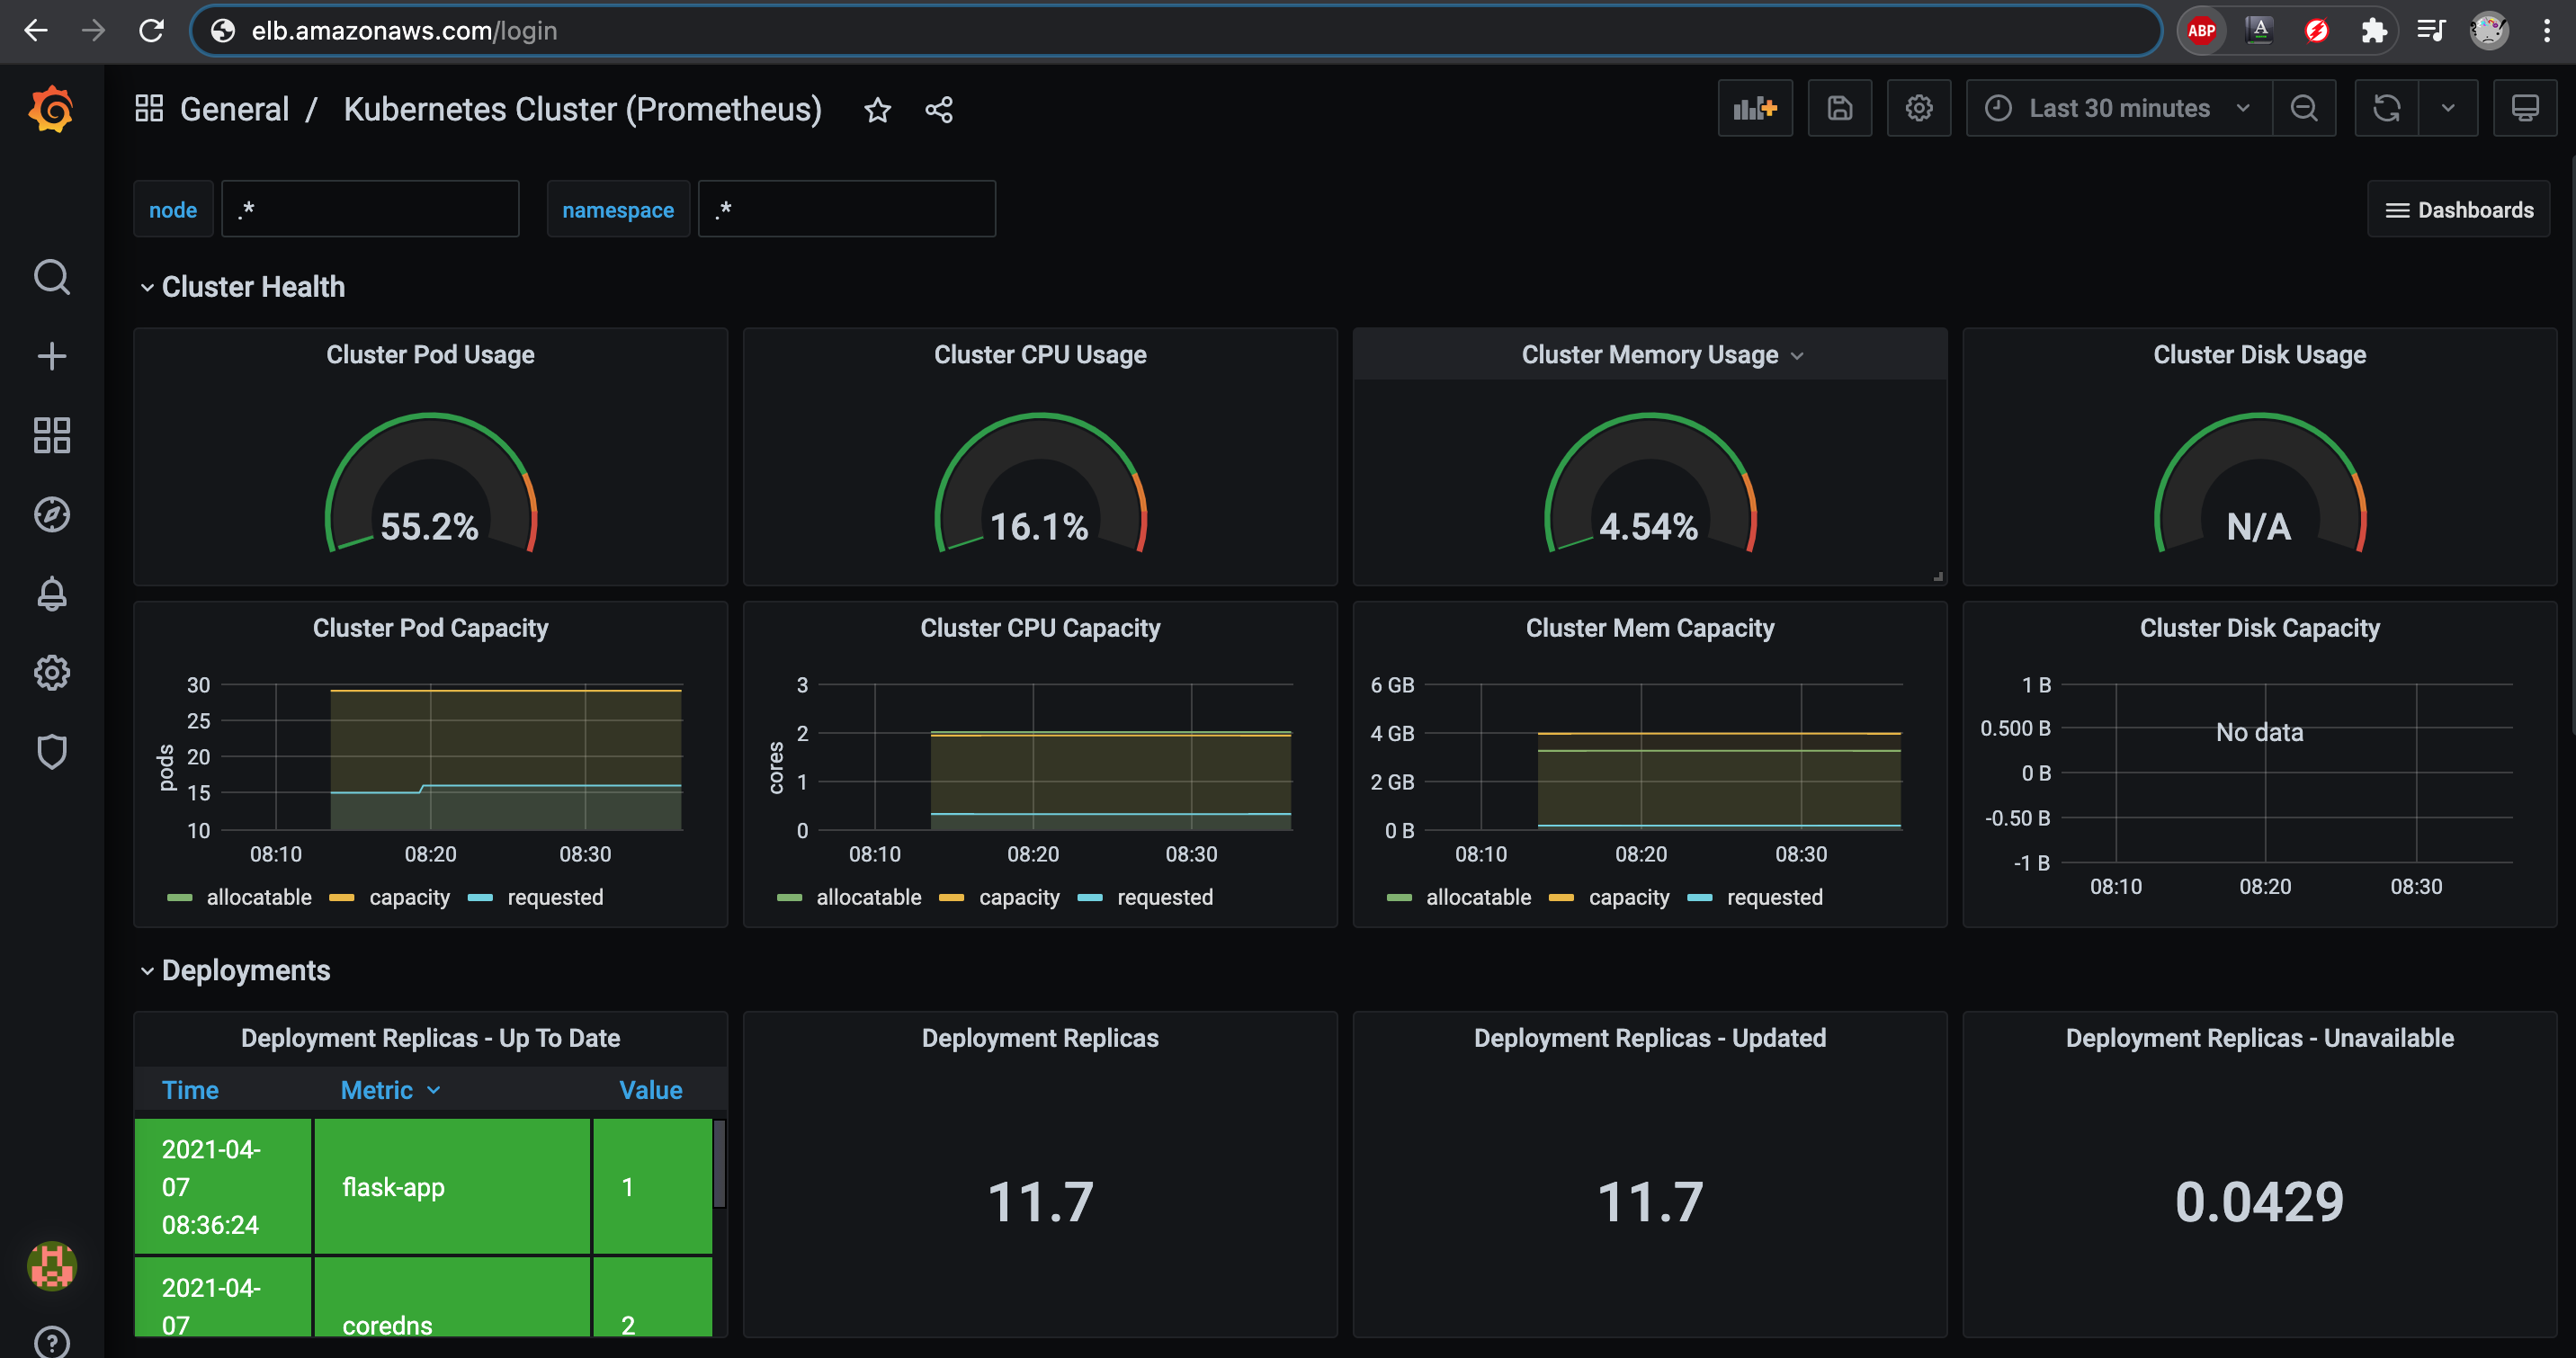Click the Dashboards links button
Screen dimensions: 2576x1358
coord(2459,210)
